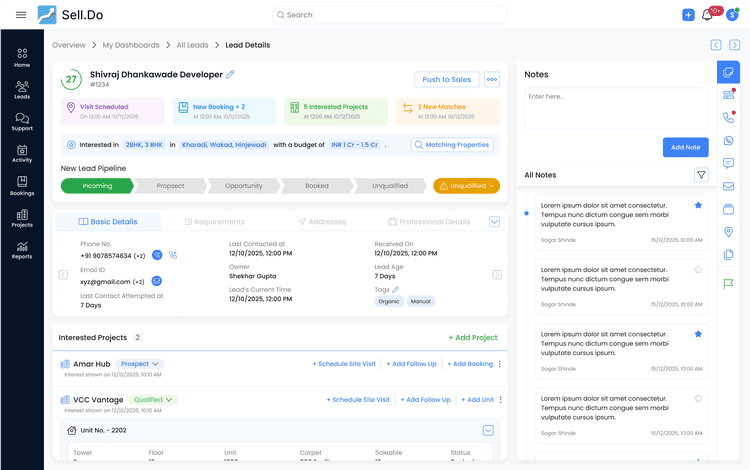Switch to the Addresses tab
The image size is (750, 470).
pos(322,222)
